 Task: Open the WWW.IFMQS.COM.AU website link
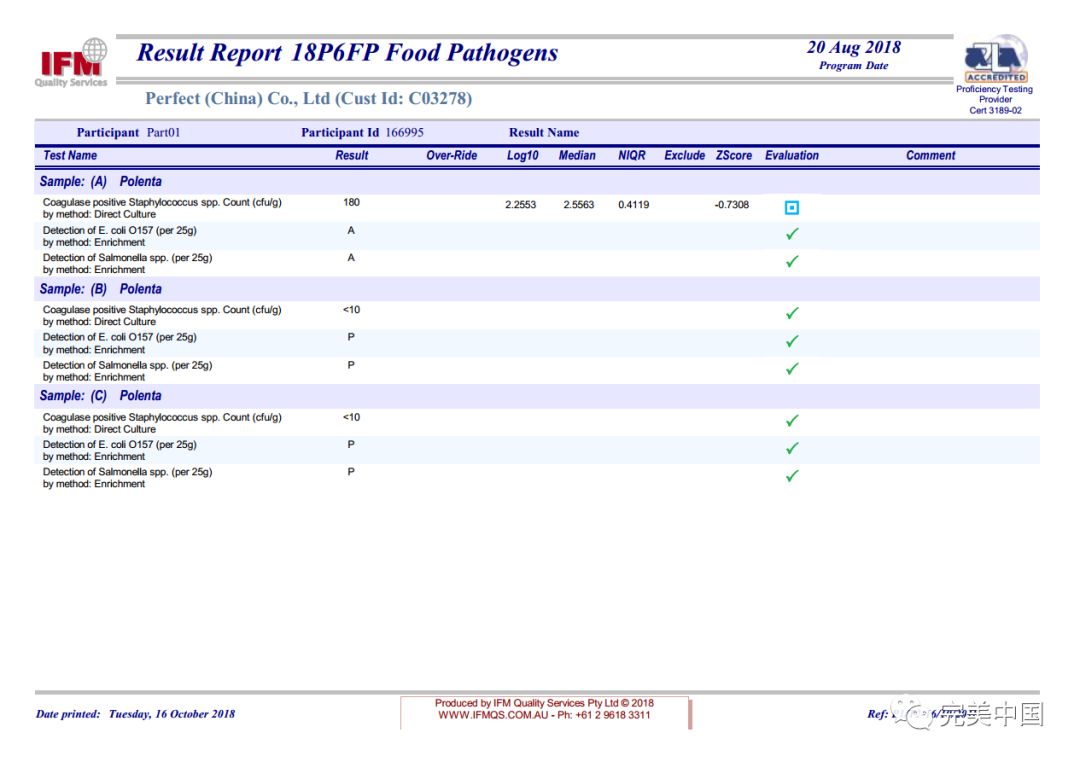tap(493, 715)
